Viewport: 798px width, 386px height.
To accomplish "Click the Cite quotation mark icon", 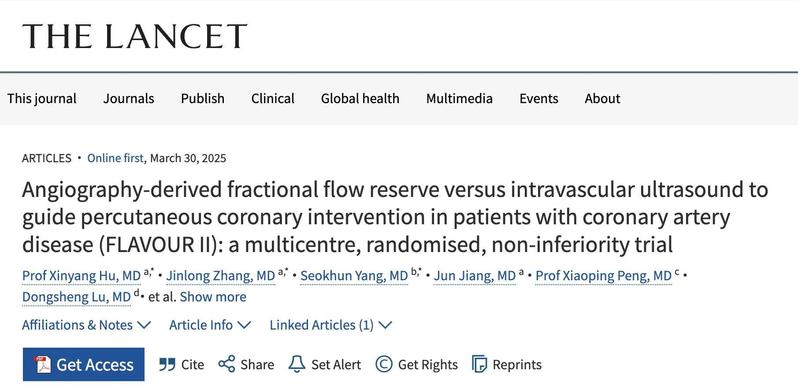I will [x=167, y=365].
